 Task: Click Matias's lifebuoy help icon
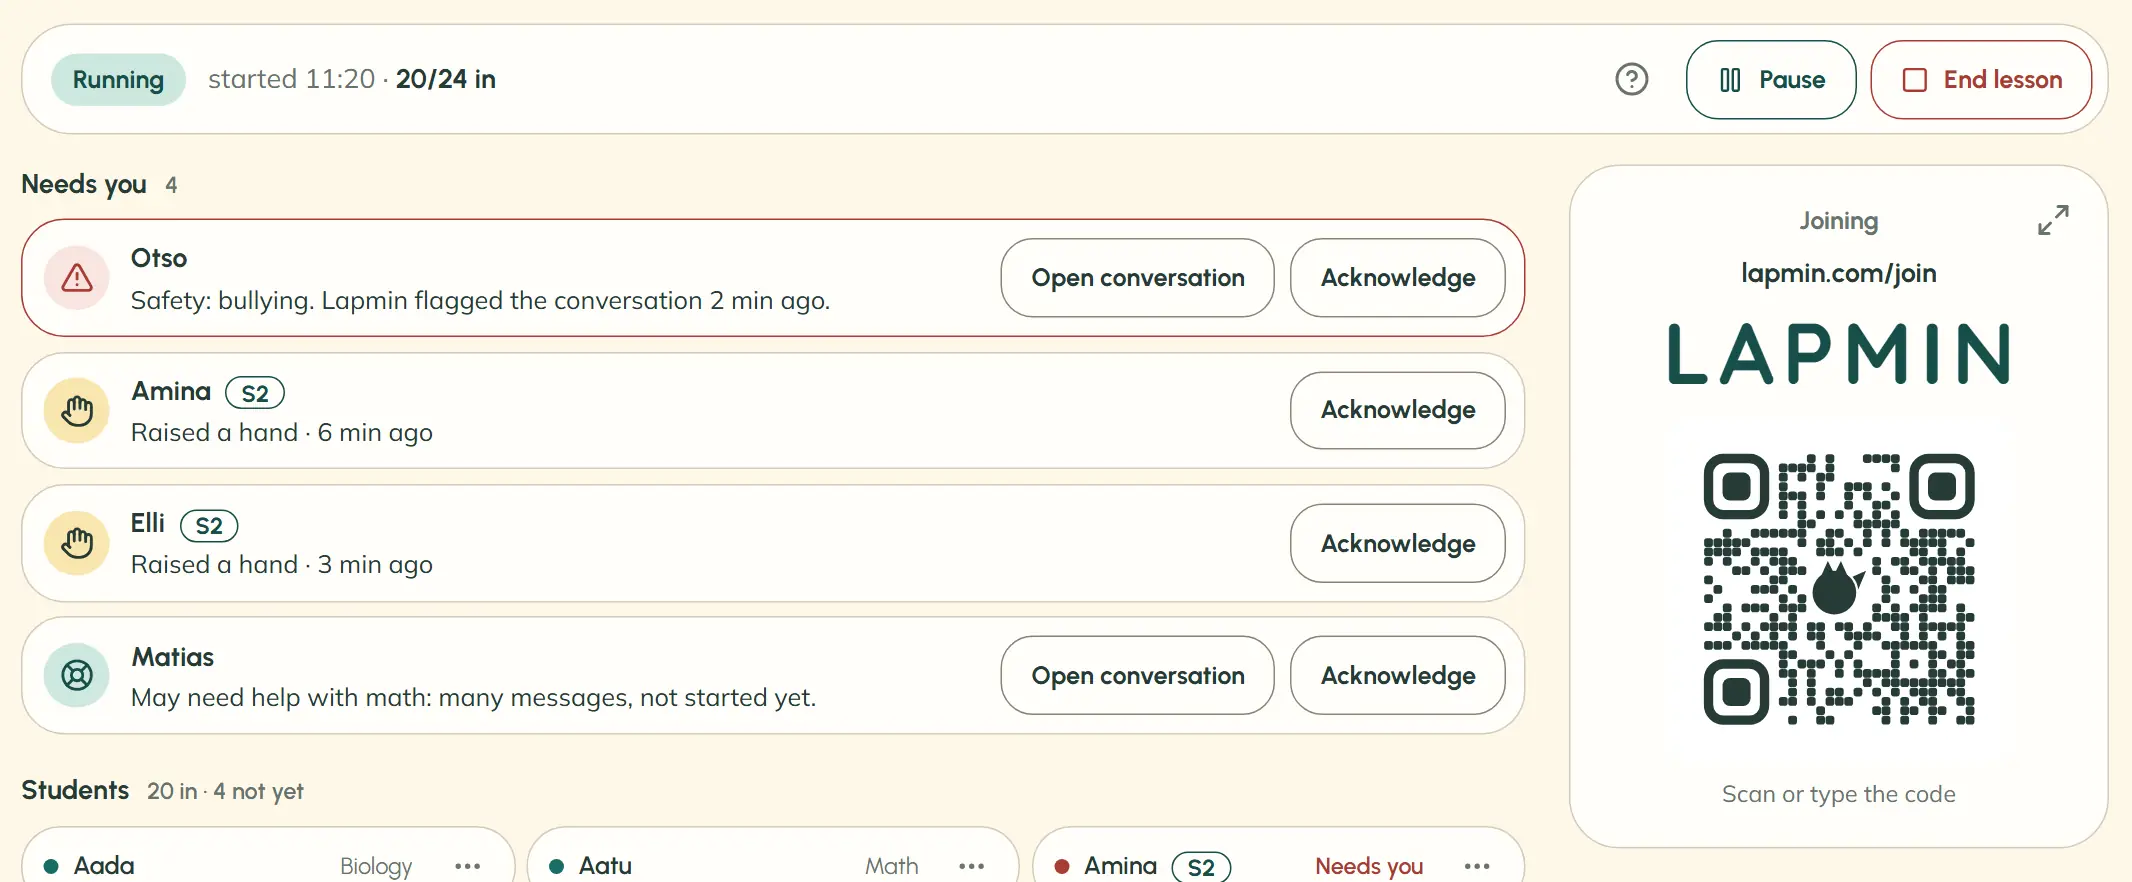tap(77, 675)
